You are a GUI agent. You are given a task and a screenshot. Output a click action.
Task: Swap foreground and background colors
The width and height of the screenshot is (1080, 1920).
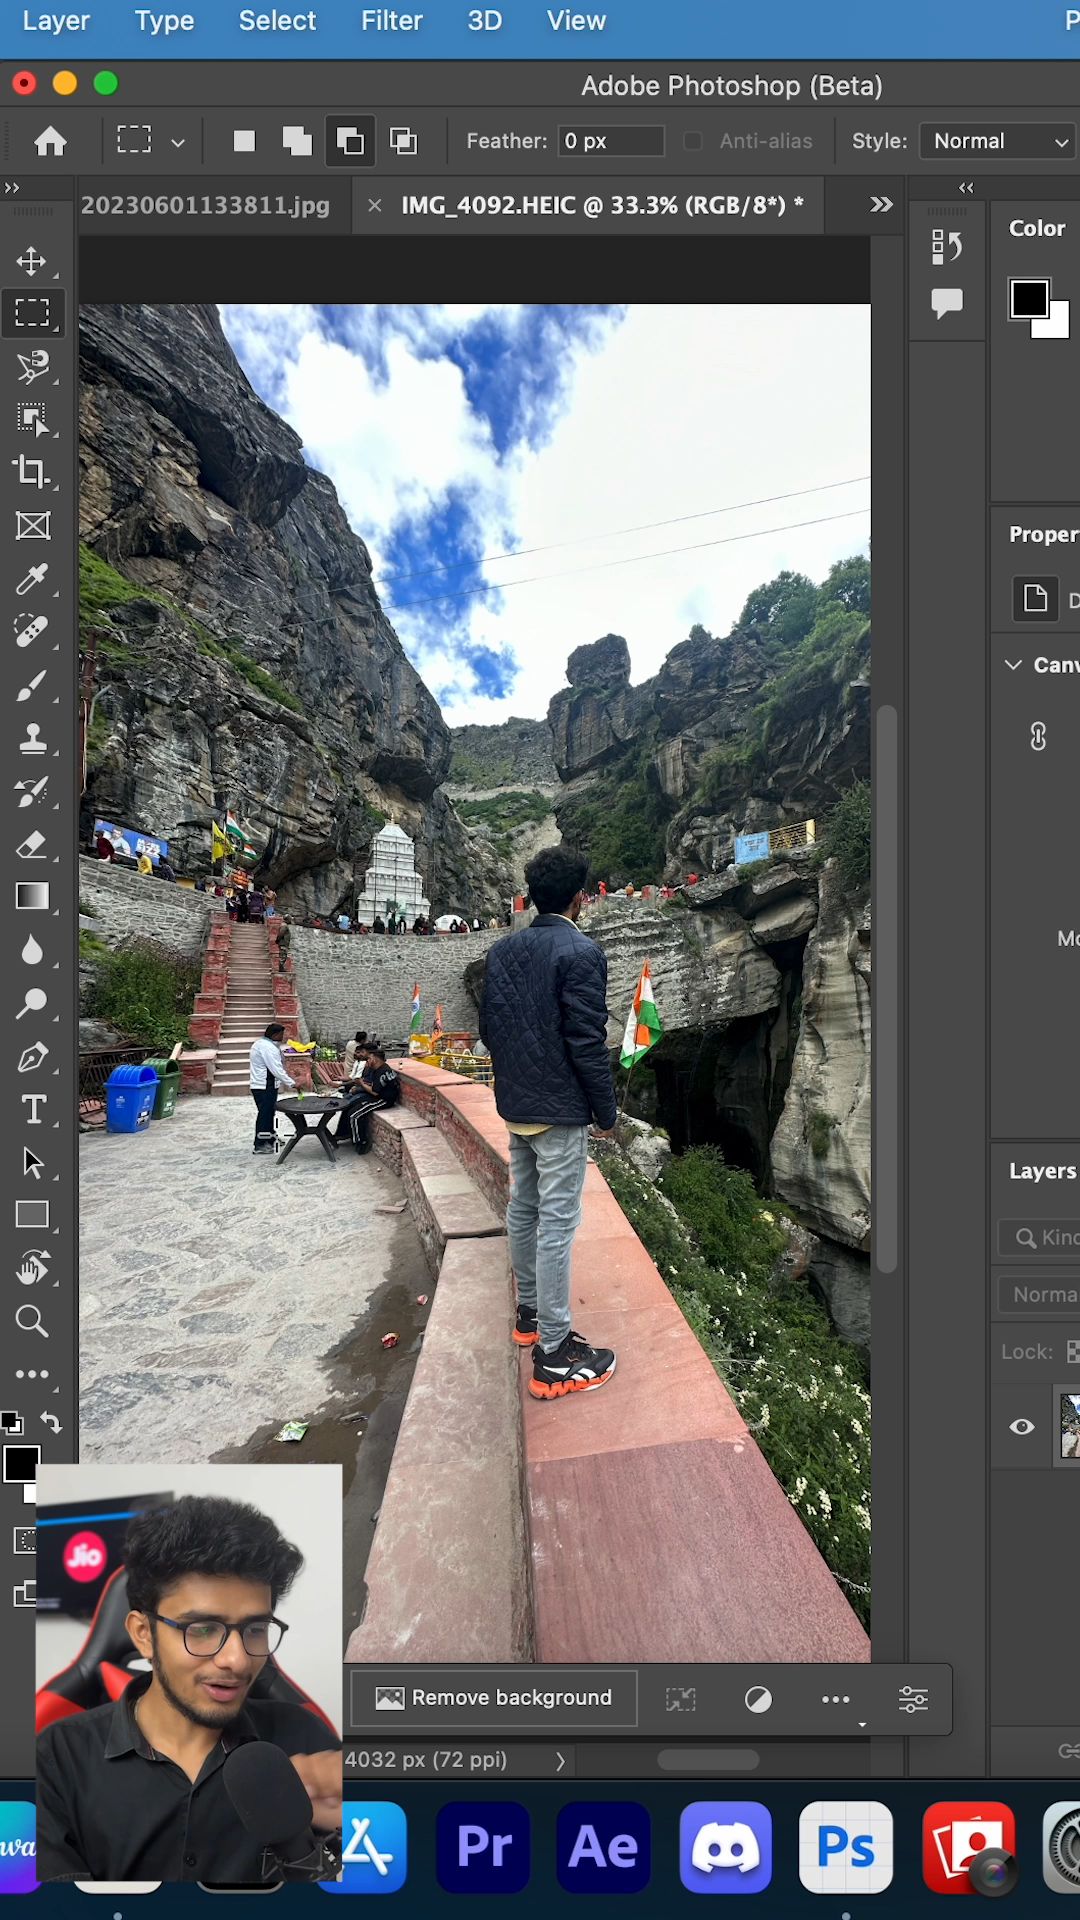tap(51, 1422)
